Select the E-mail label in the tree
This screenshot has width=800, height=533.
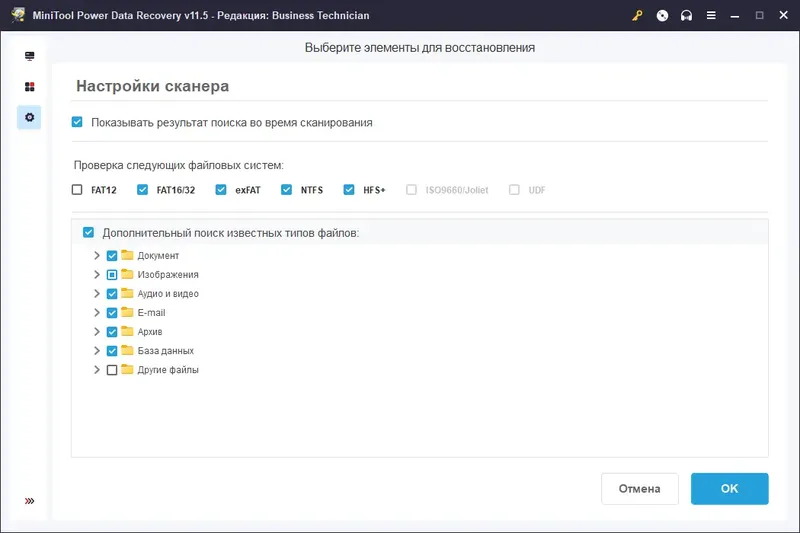click(x=152, y=313)
